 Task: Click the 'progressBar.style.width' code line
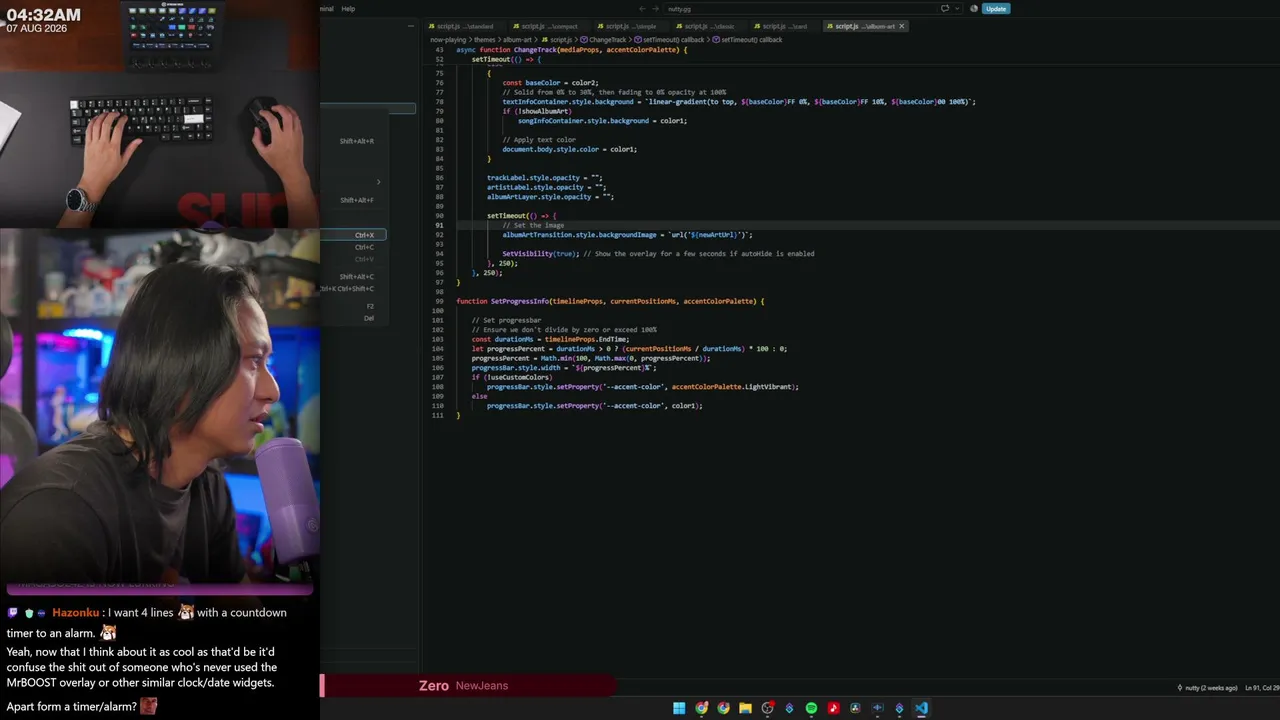point(563,368)
